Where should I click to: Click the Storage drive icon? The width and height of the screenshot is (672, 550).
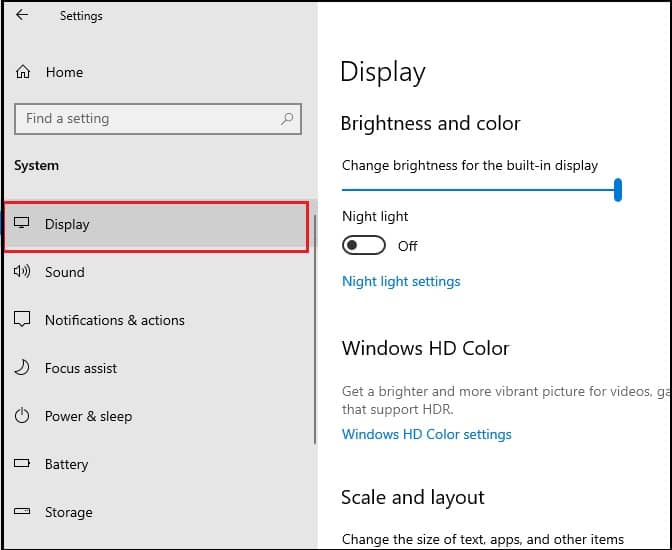tap(22, 511)
